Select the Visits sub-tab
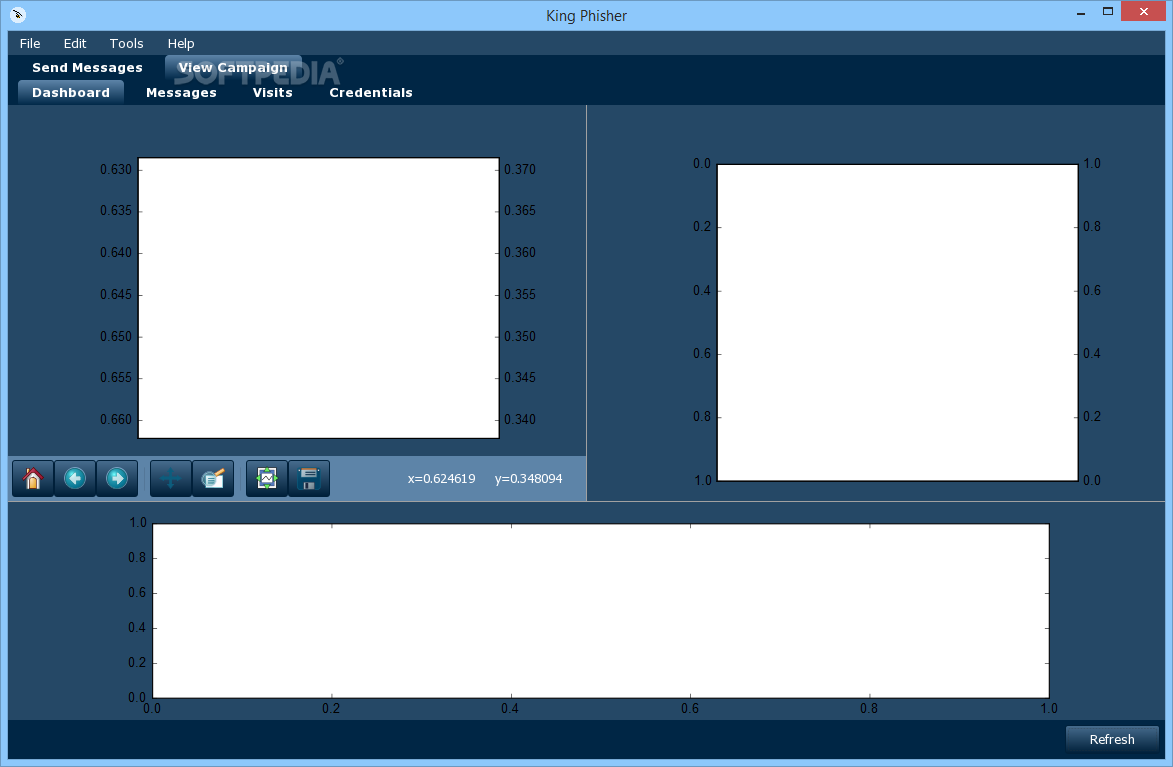The image size is (1173, 767). click(x=272, y=93)
